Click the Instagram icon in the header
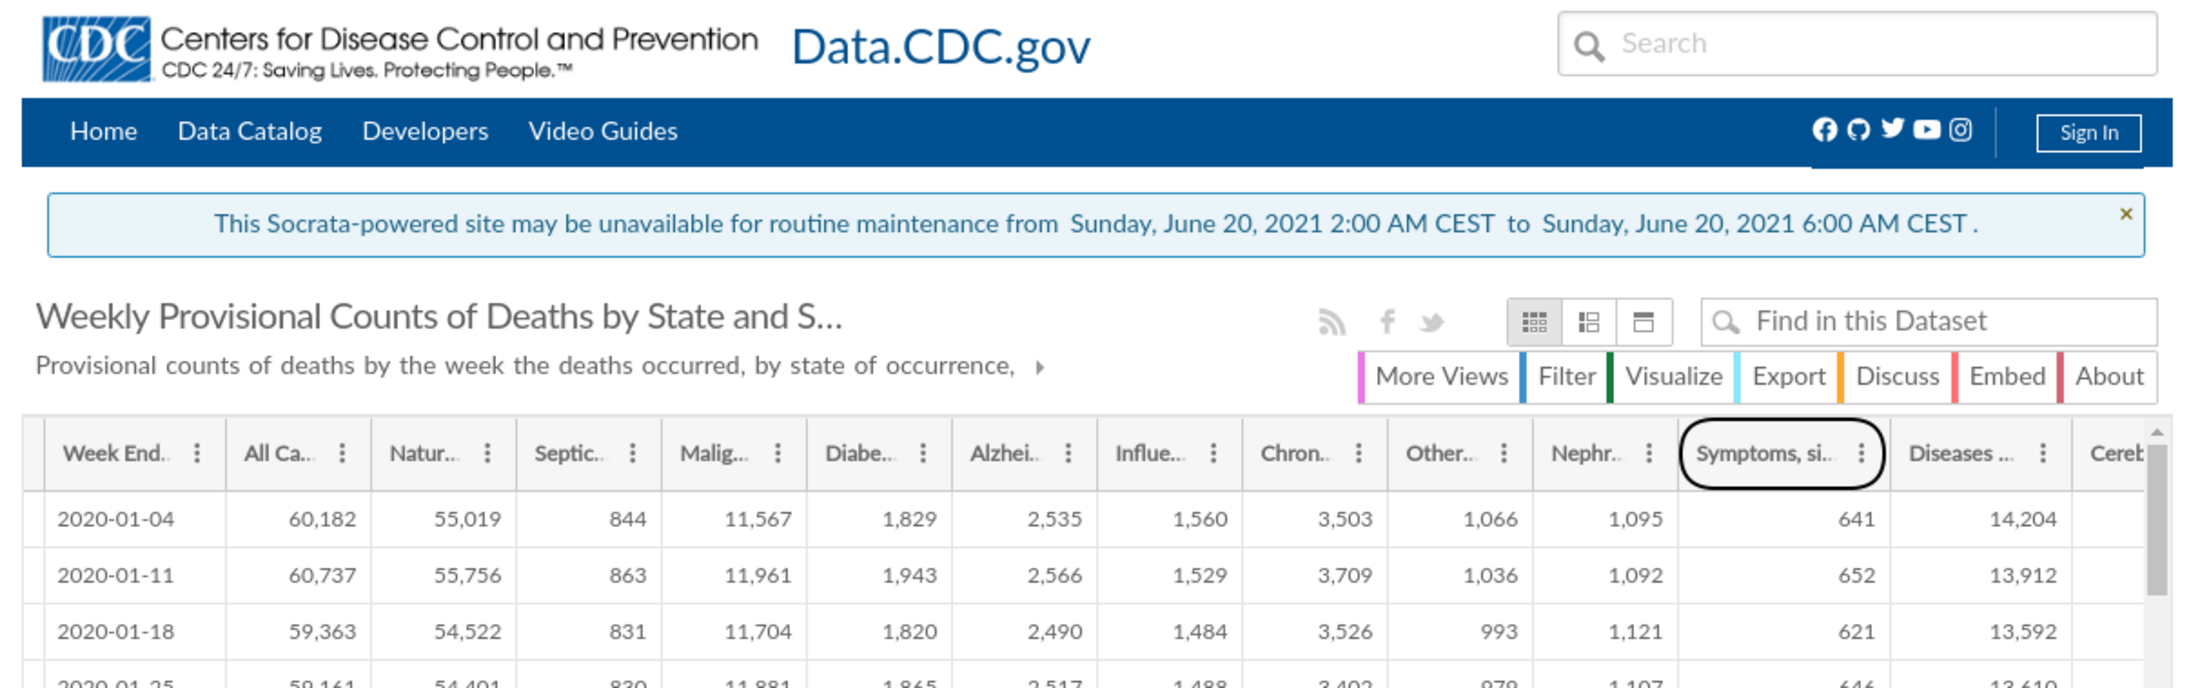Image resolution: width=2200 pixels, height=688 pixels. point(1961,130)
